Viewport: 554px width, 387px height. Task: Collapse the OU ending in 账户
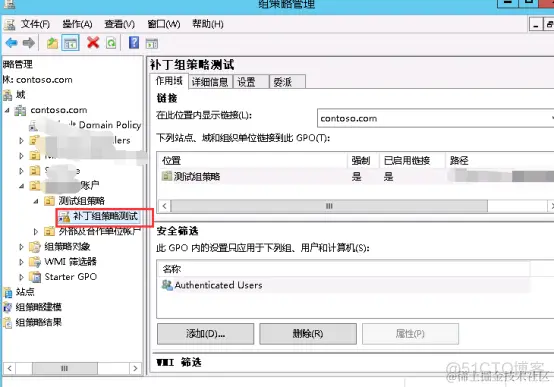22,186
